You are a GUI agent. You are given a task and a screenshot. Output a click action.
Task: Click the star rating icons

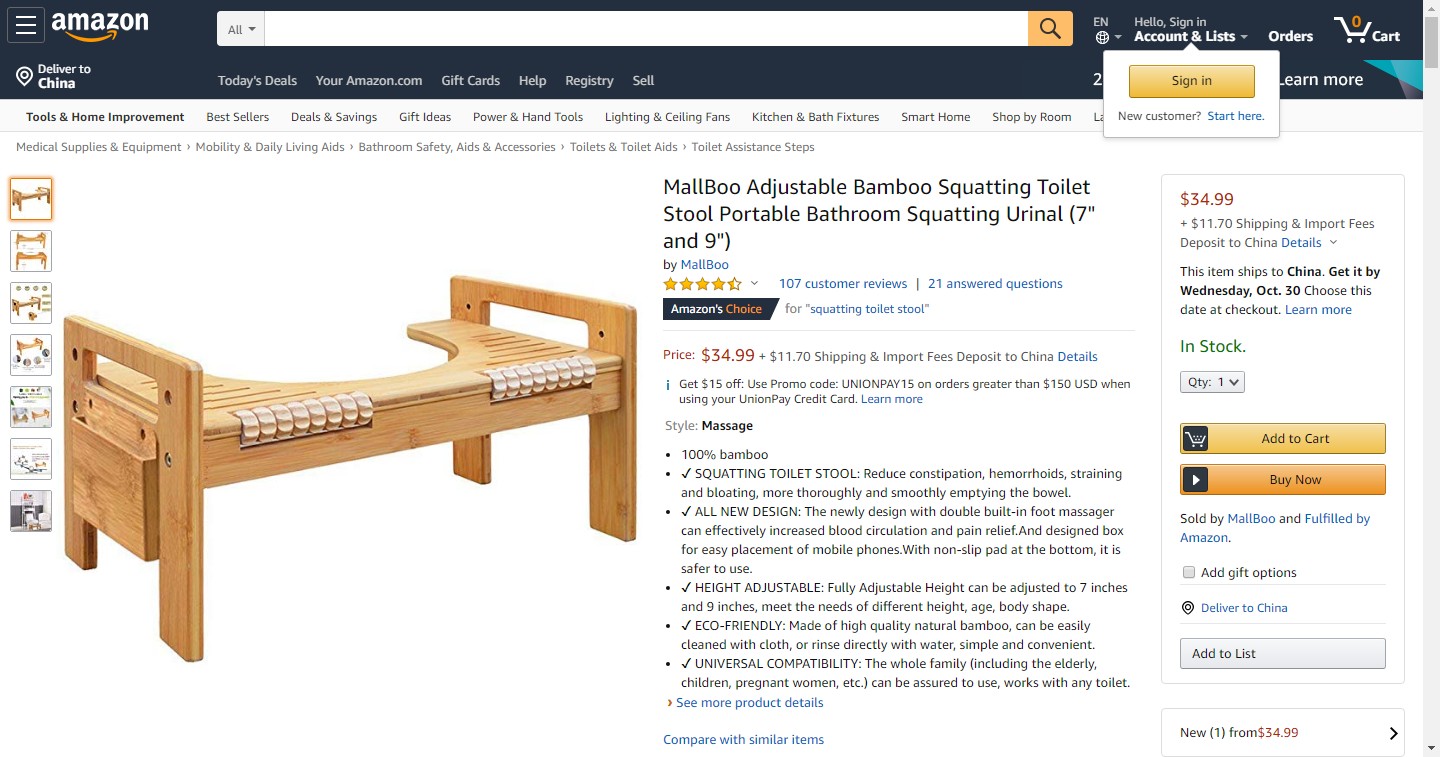pyautogui.click(x=703, y=284)
